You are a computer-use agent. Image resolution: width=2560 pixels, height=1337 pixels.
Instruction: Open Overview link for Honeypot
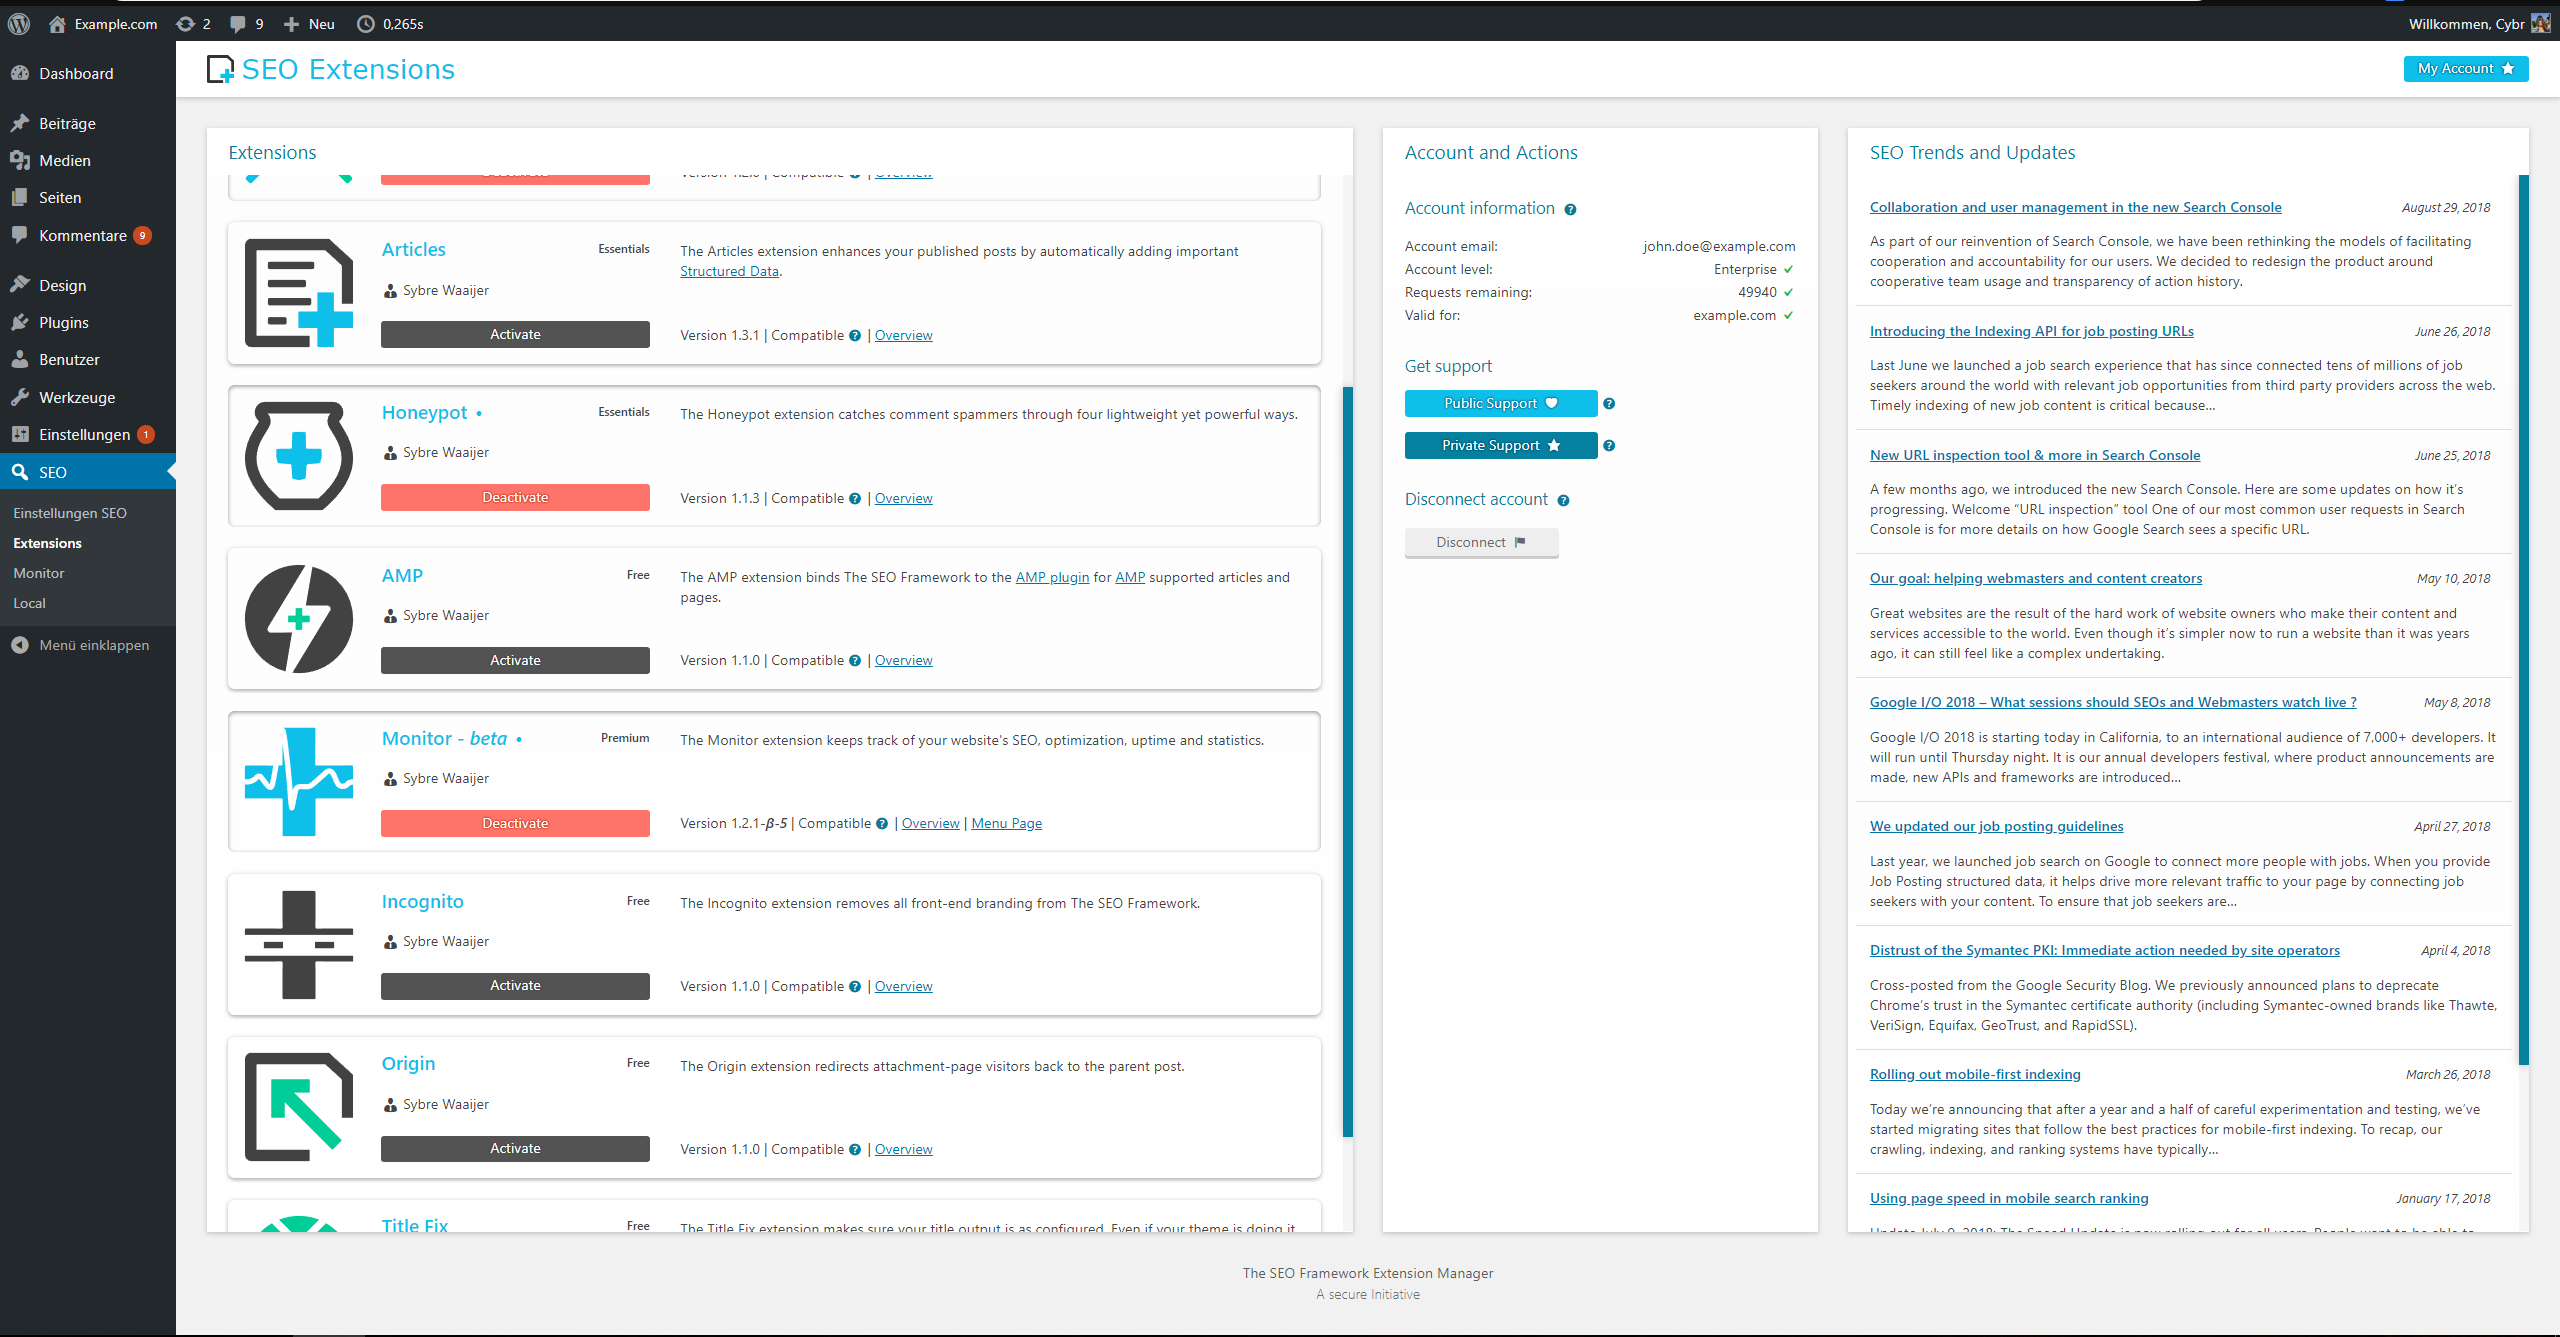(903, 498)
